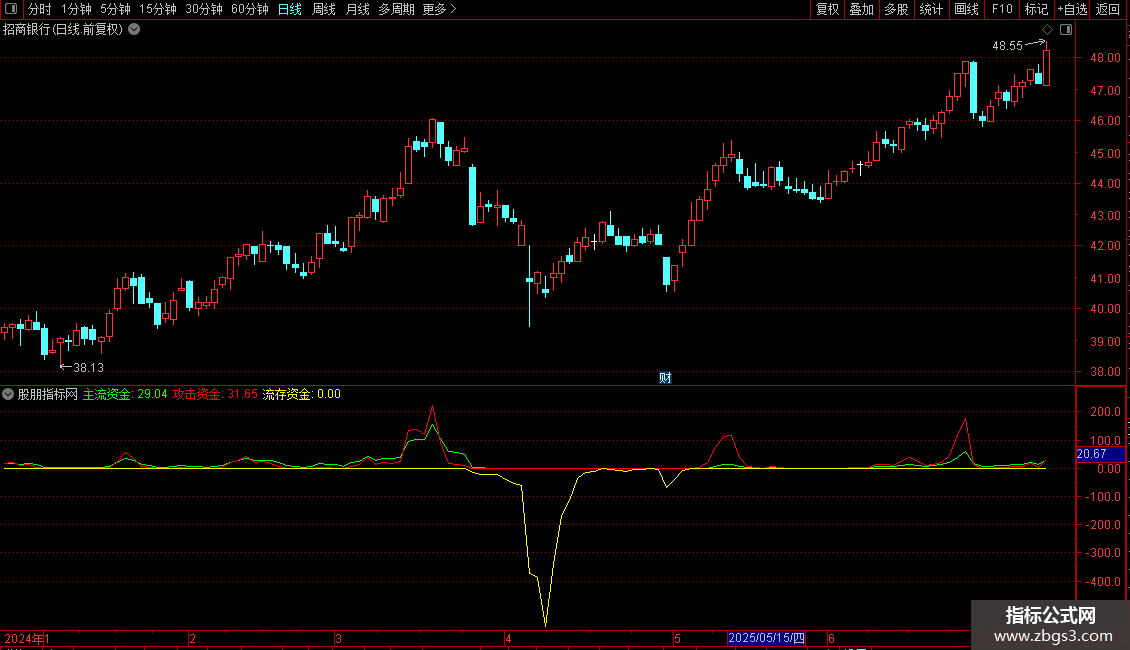Click the 38.13 low price label
Image resolution: width=1130 pixels, height=650 pixels.
coord(89,368)
